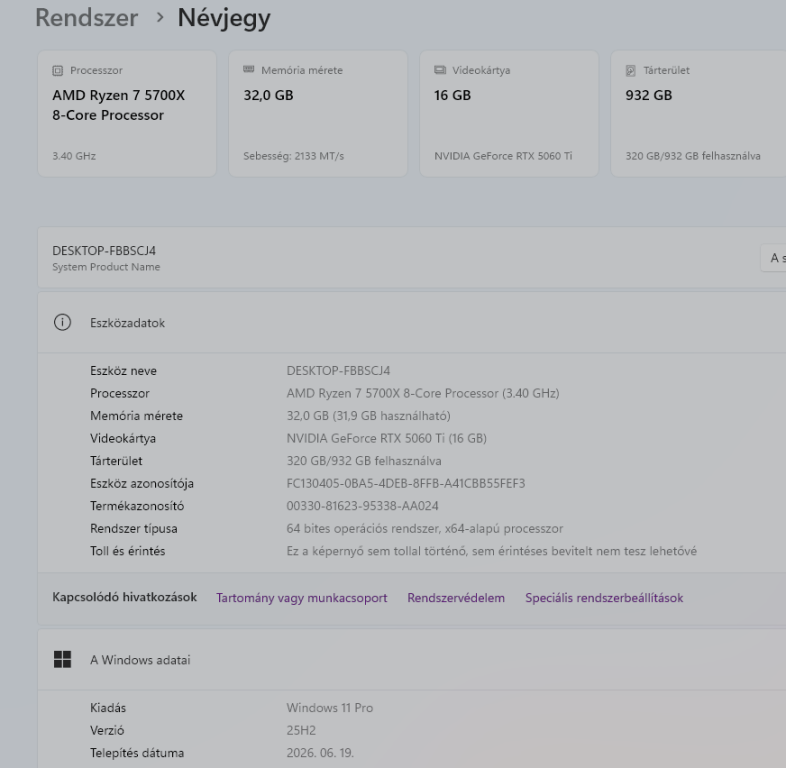Go back to Rendszer breadcrumb
The height and width of the screenshot is (768, 786).
[x=87, y=18]
